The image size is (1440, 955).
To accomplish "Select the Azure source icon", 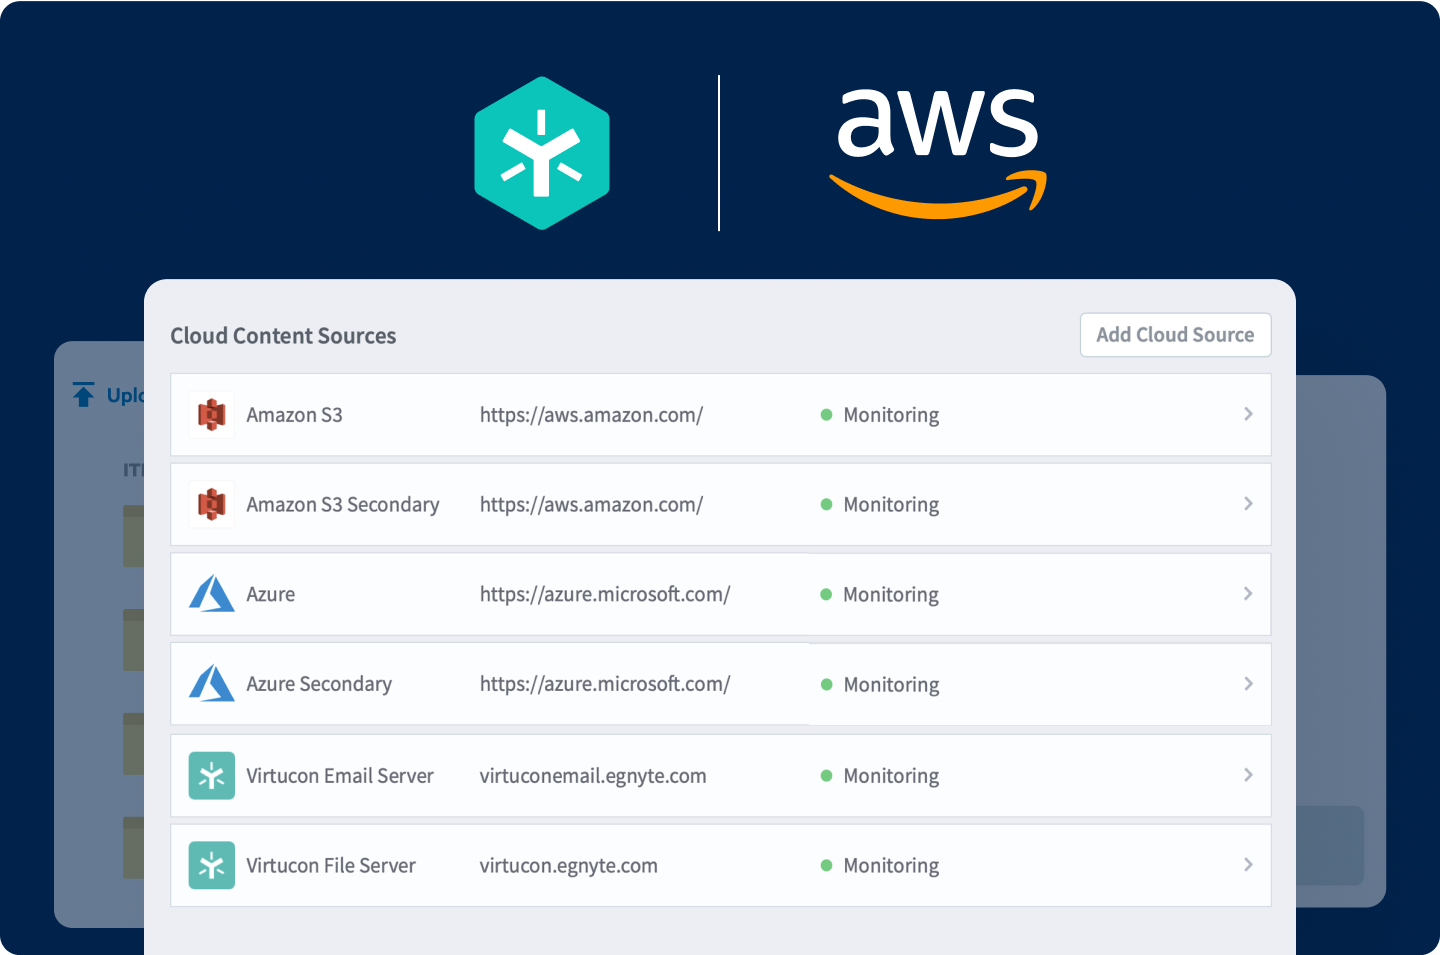I will click(211, 594).
